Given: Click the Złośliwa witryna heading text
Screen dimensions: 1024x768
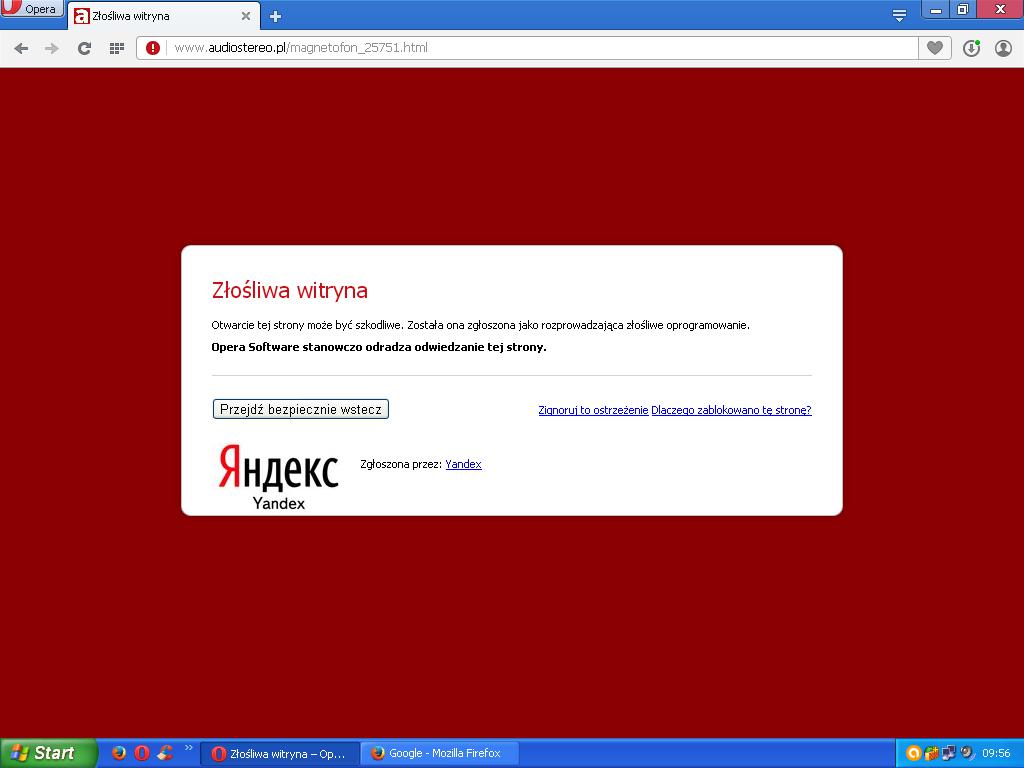Looking at the screenshot, I should [x=289, y=290].
